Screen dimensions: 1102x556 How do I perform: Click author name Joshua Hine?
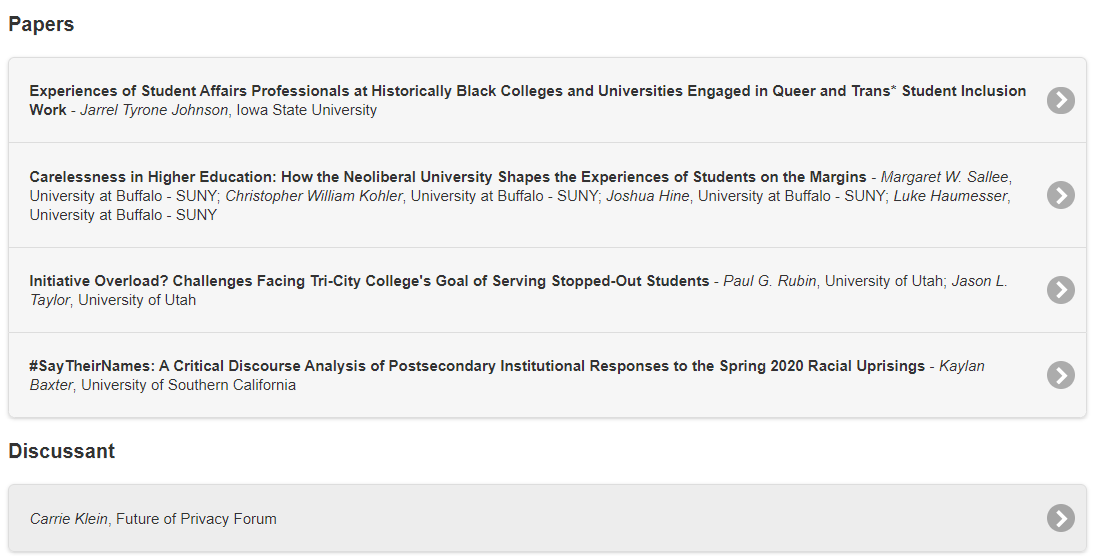647,196
